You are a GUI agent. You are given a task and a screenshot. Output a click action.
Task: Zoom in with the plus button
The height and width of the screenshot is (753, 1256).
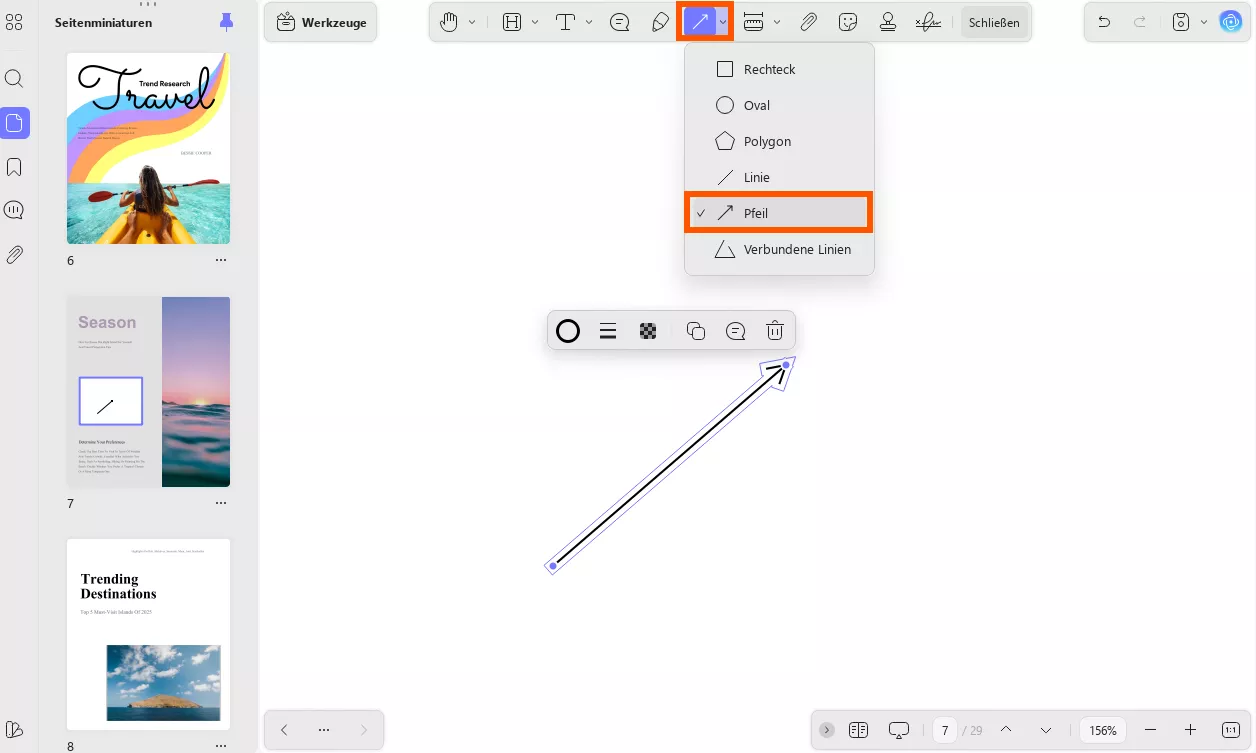coord(1190,730)
